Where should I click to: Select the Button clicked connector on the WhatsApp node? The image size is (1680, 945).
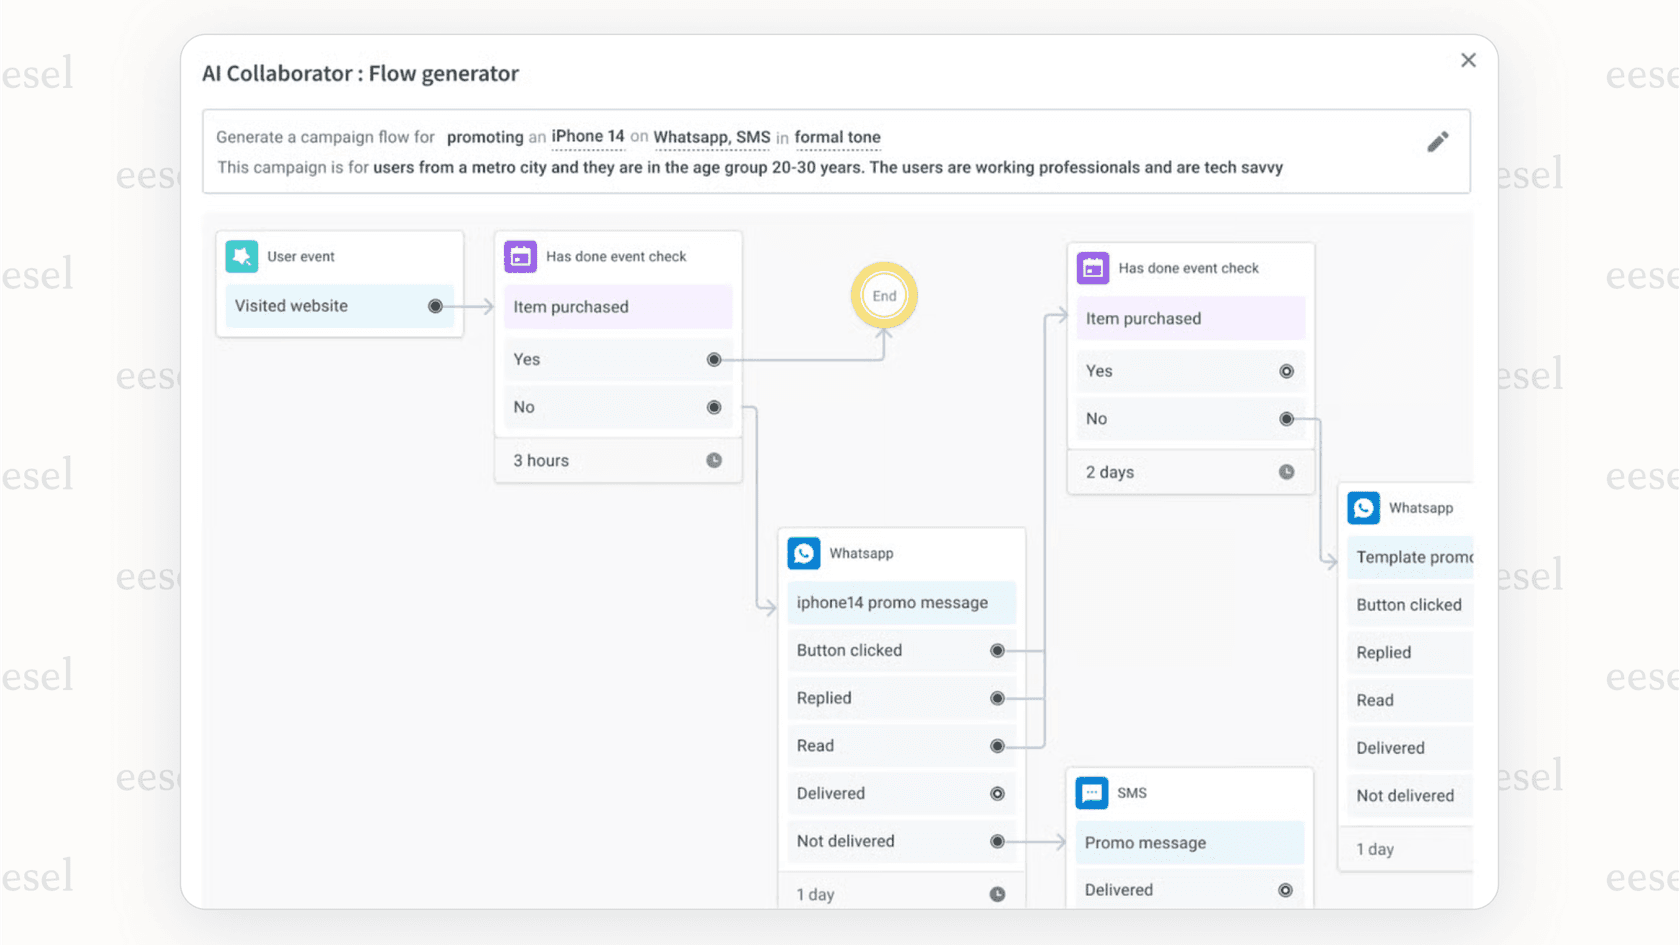(996, 650)
